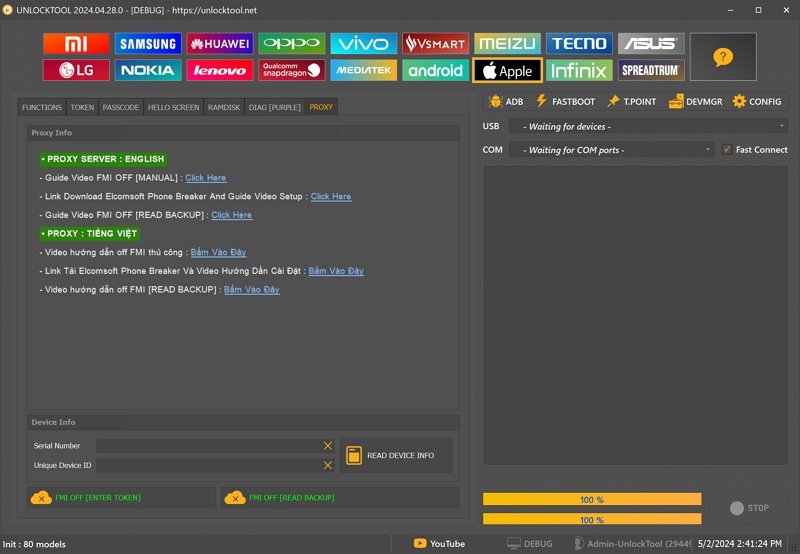Viewport: 800px width, 554px height.
Task: Open the CONFIG gear settings
Action: pos(757,101)
